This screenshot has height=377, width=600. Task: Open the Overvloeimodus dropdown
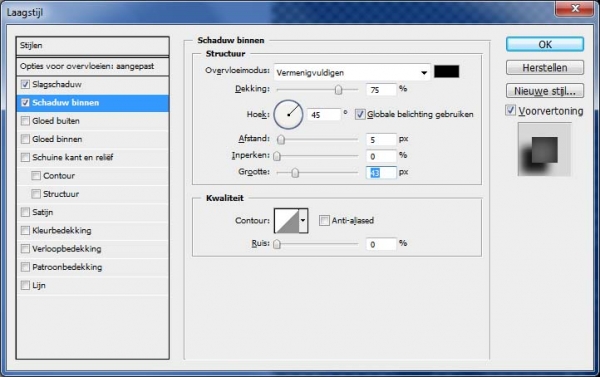click(352, 72)
